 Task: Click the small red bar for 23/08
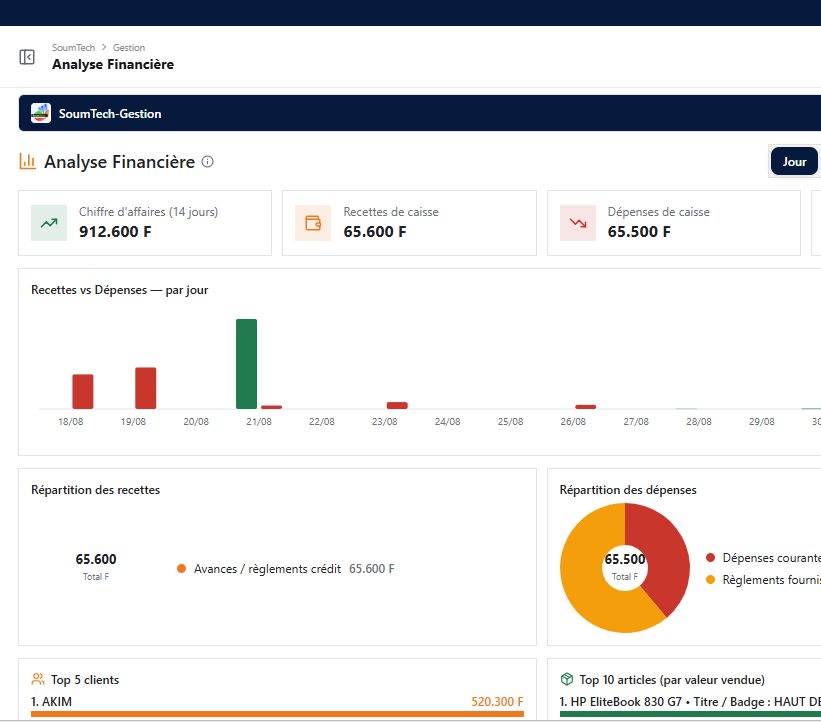click(397, 405)
